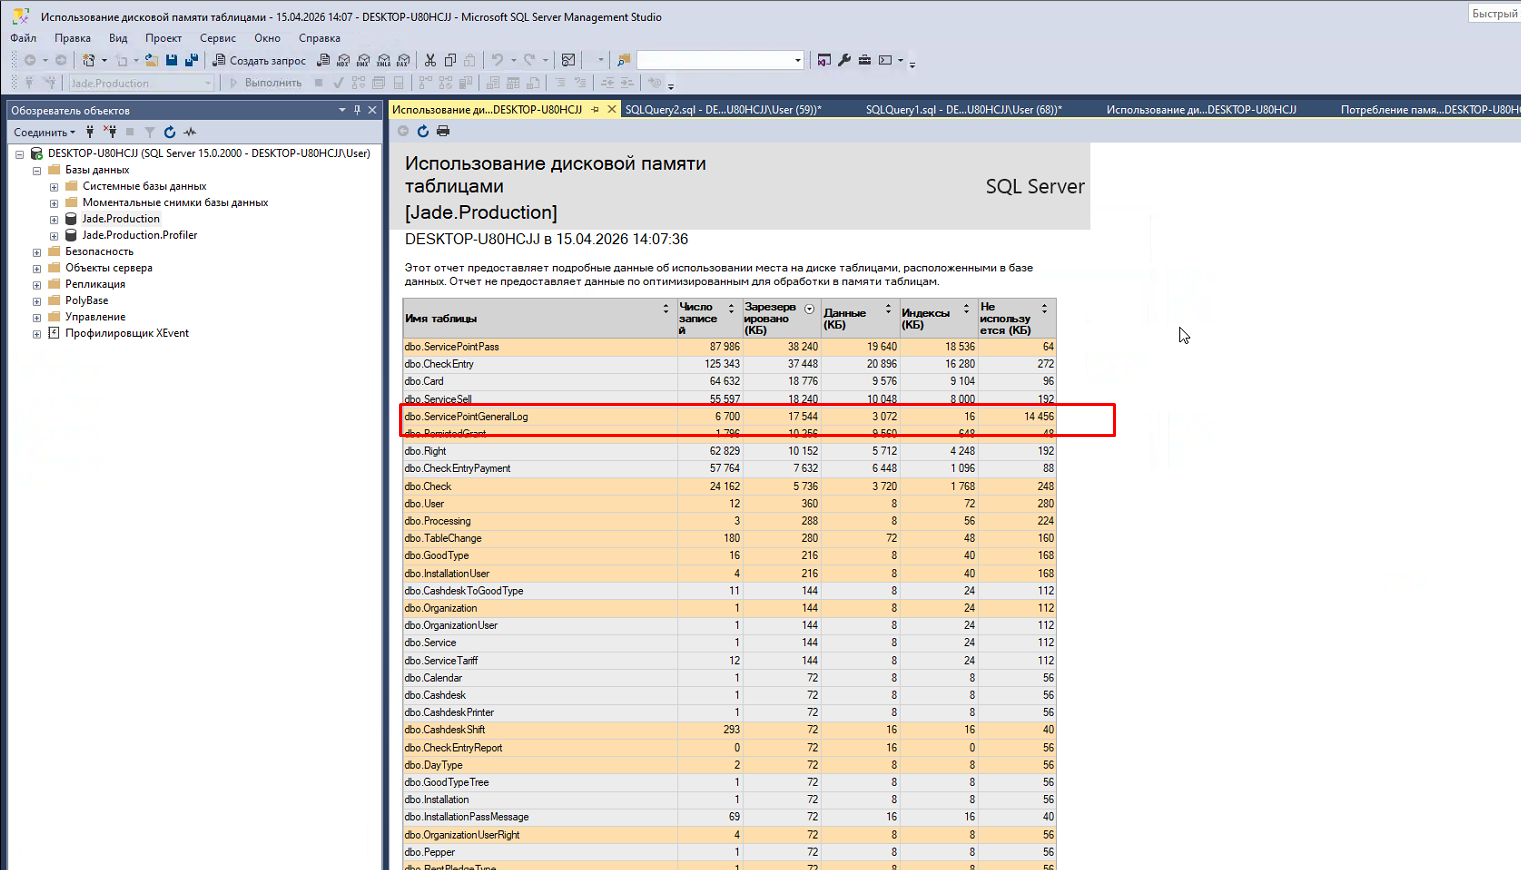Click the wrench properties icon in toolbar
This screenshot has width=1521, height=870.
point(844,60)
